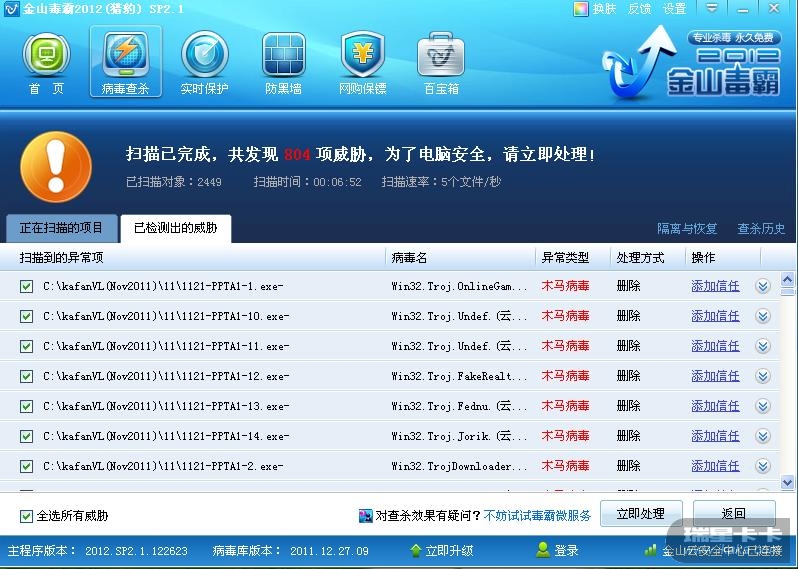
Task: Click the 登录 user login icon
Action: pyautogui.click(x=543, y=550)
